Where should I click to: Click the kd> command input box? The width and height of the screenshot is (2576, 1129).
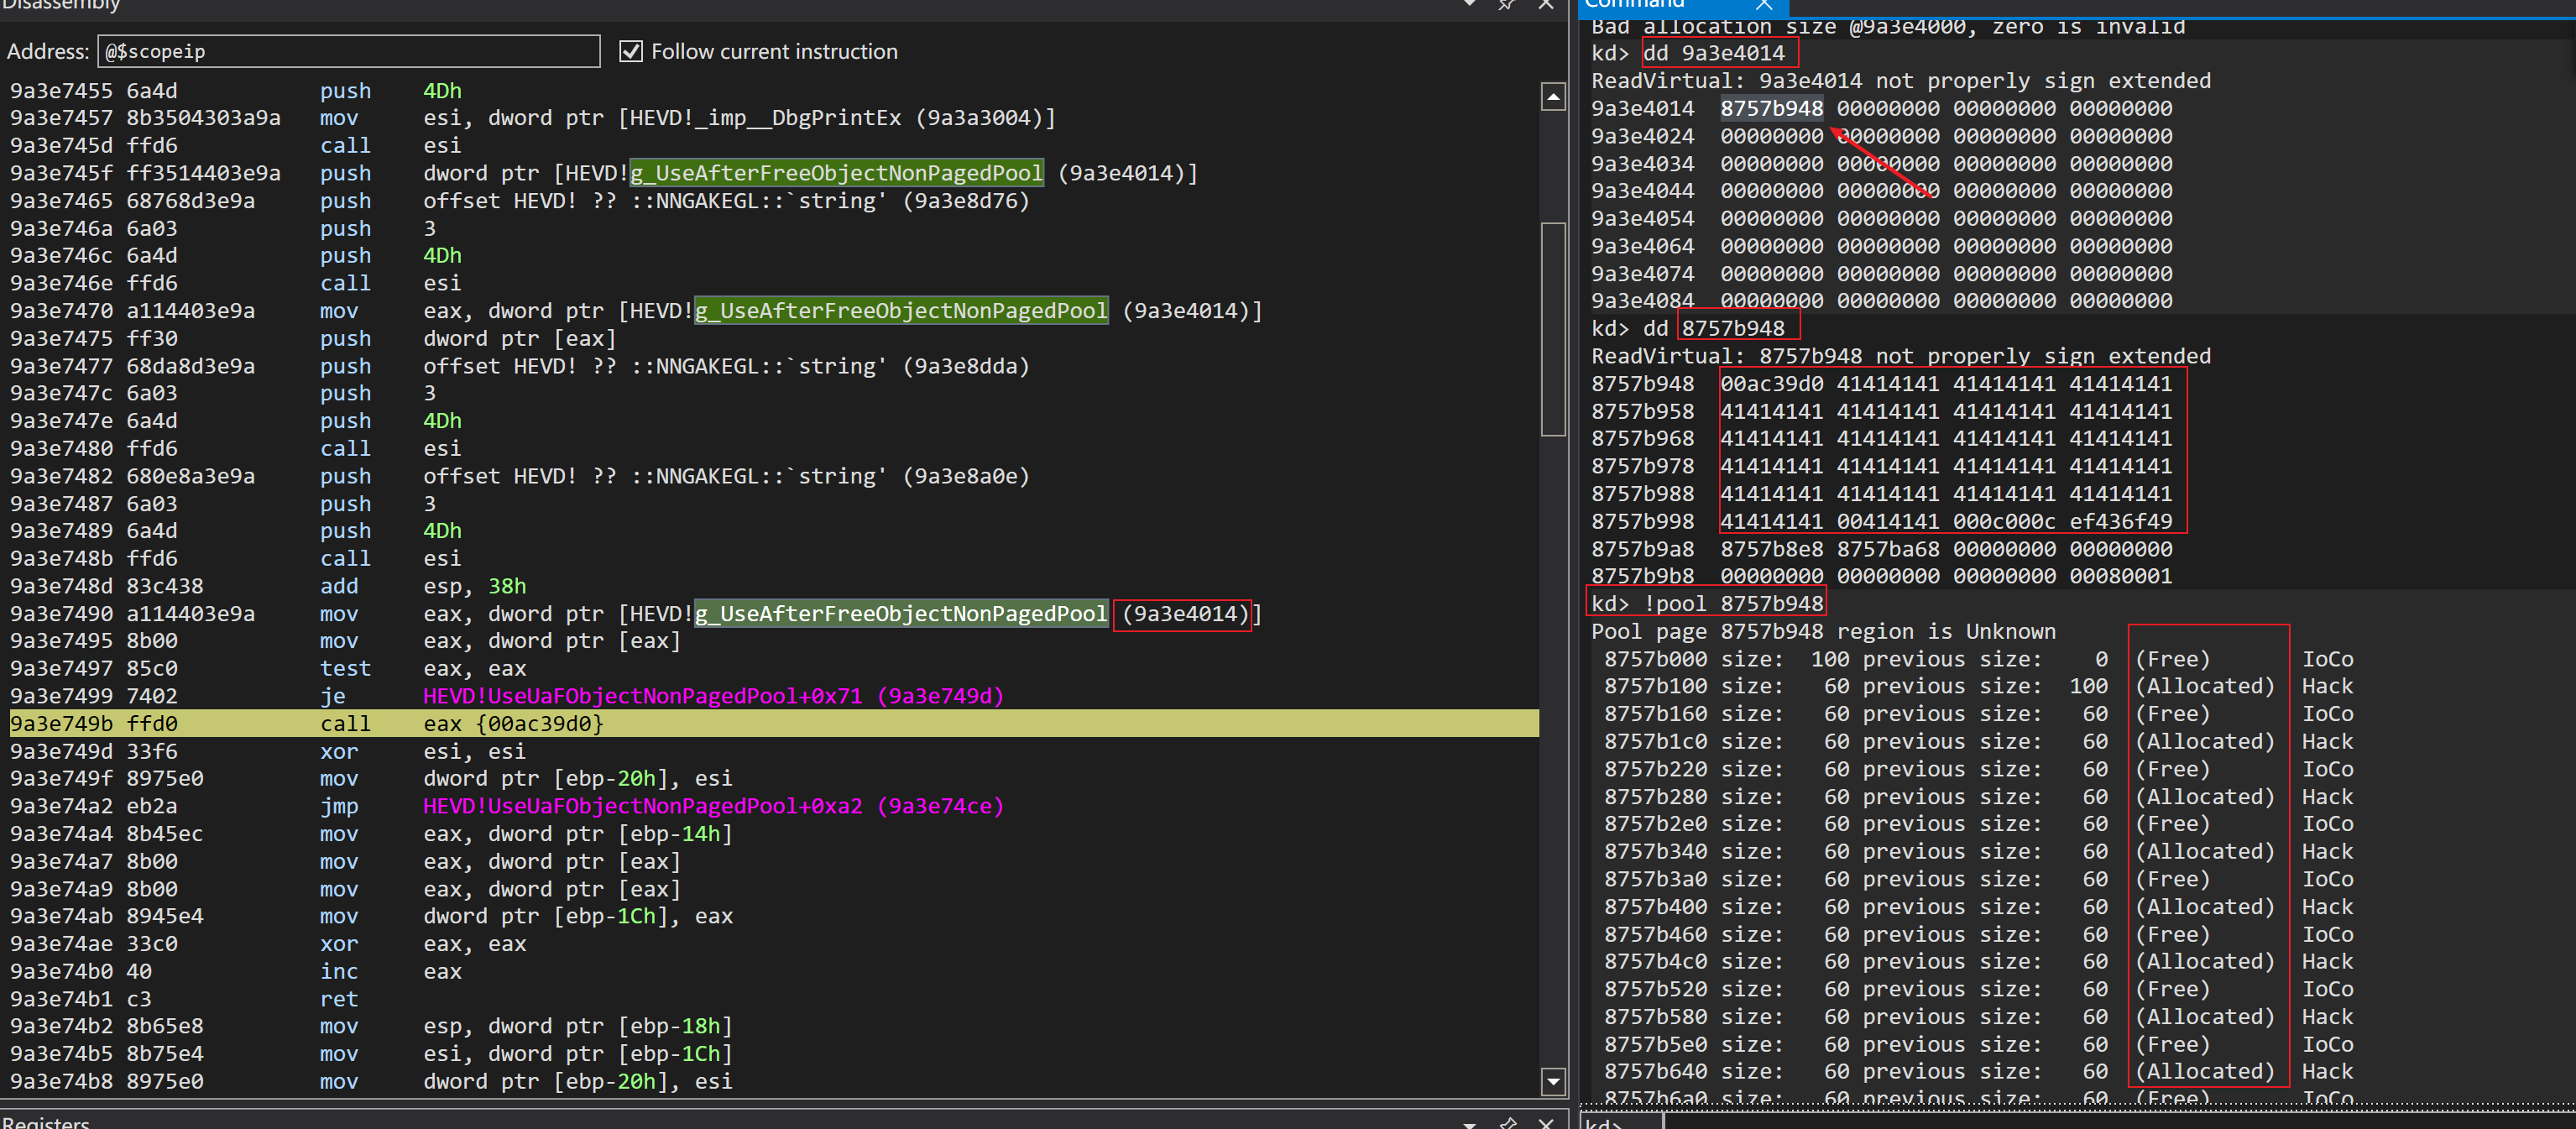pyautogui.click(x=2118, y=1122)
